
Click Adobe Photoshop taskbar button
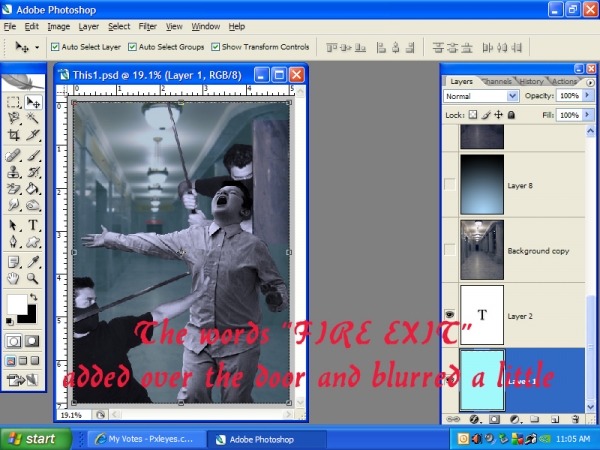tap(267, 439)
